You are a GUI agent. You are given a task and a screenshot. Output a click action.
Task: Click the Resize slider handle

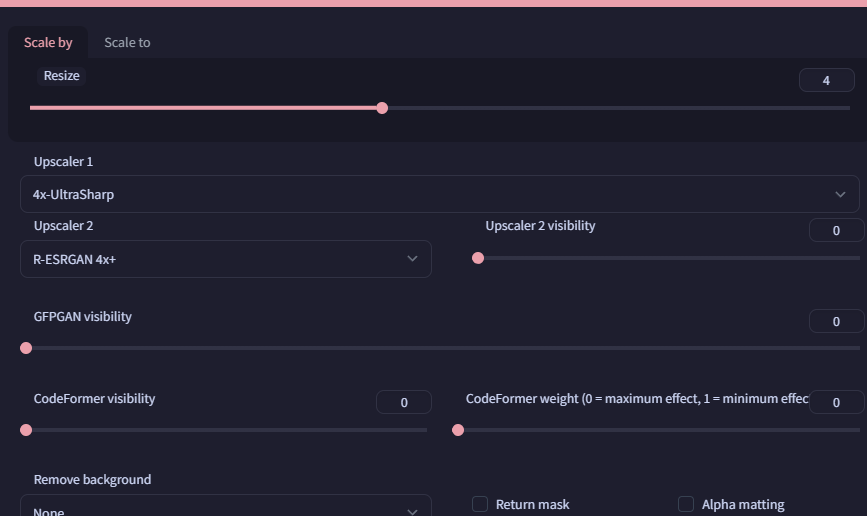click(x=382, y=108)
